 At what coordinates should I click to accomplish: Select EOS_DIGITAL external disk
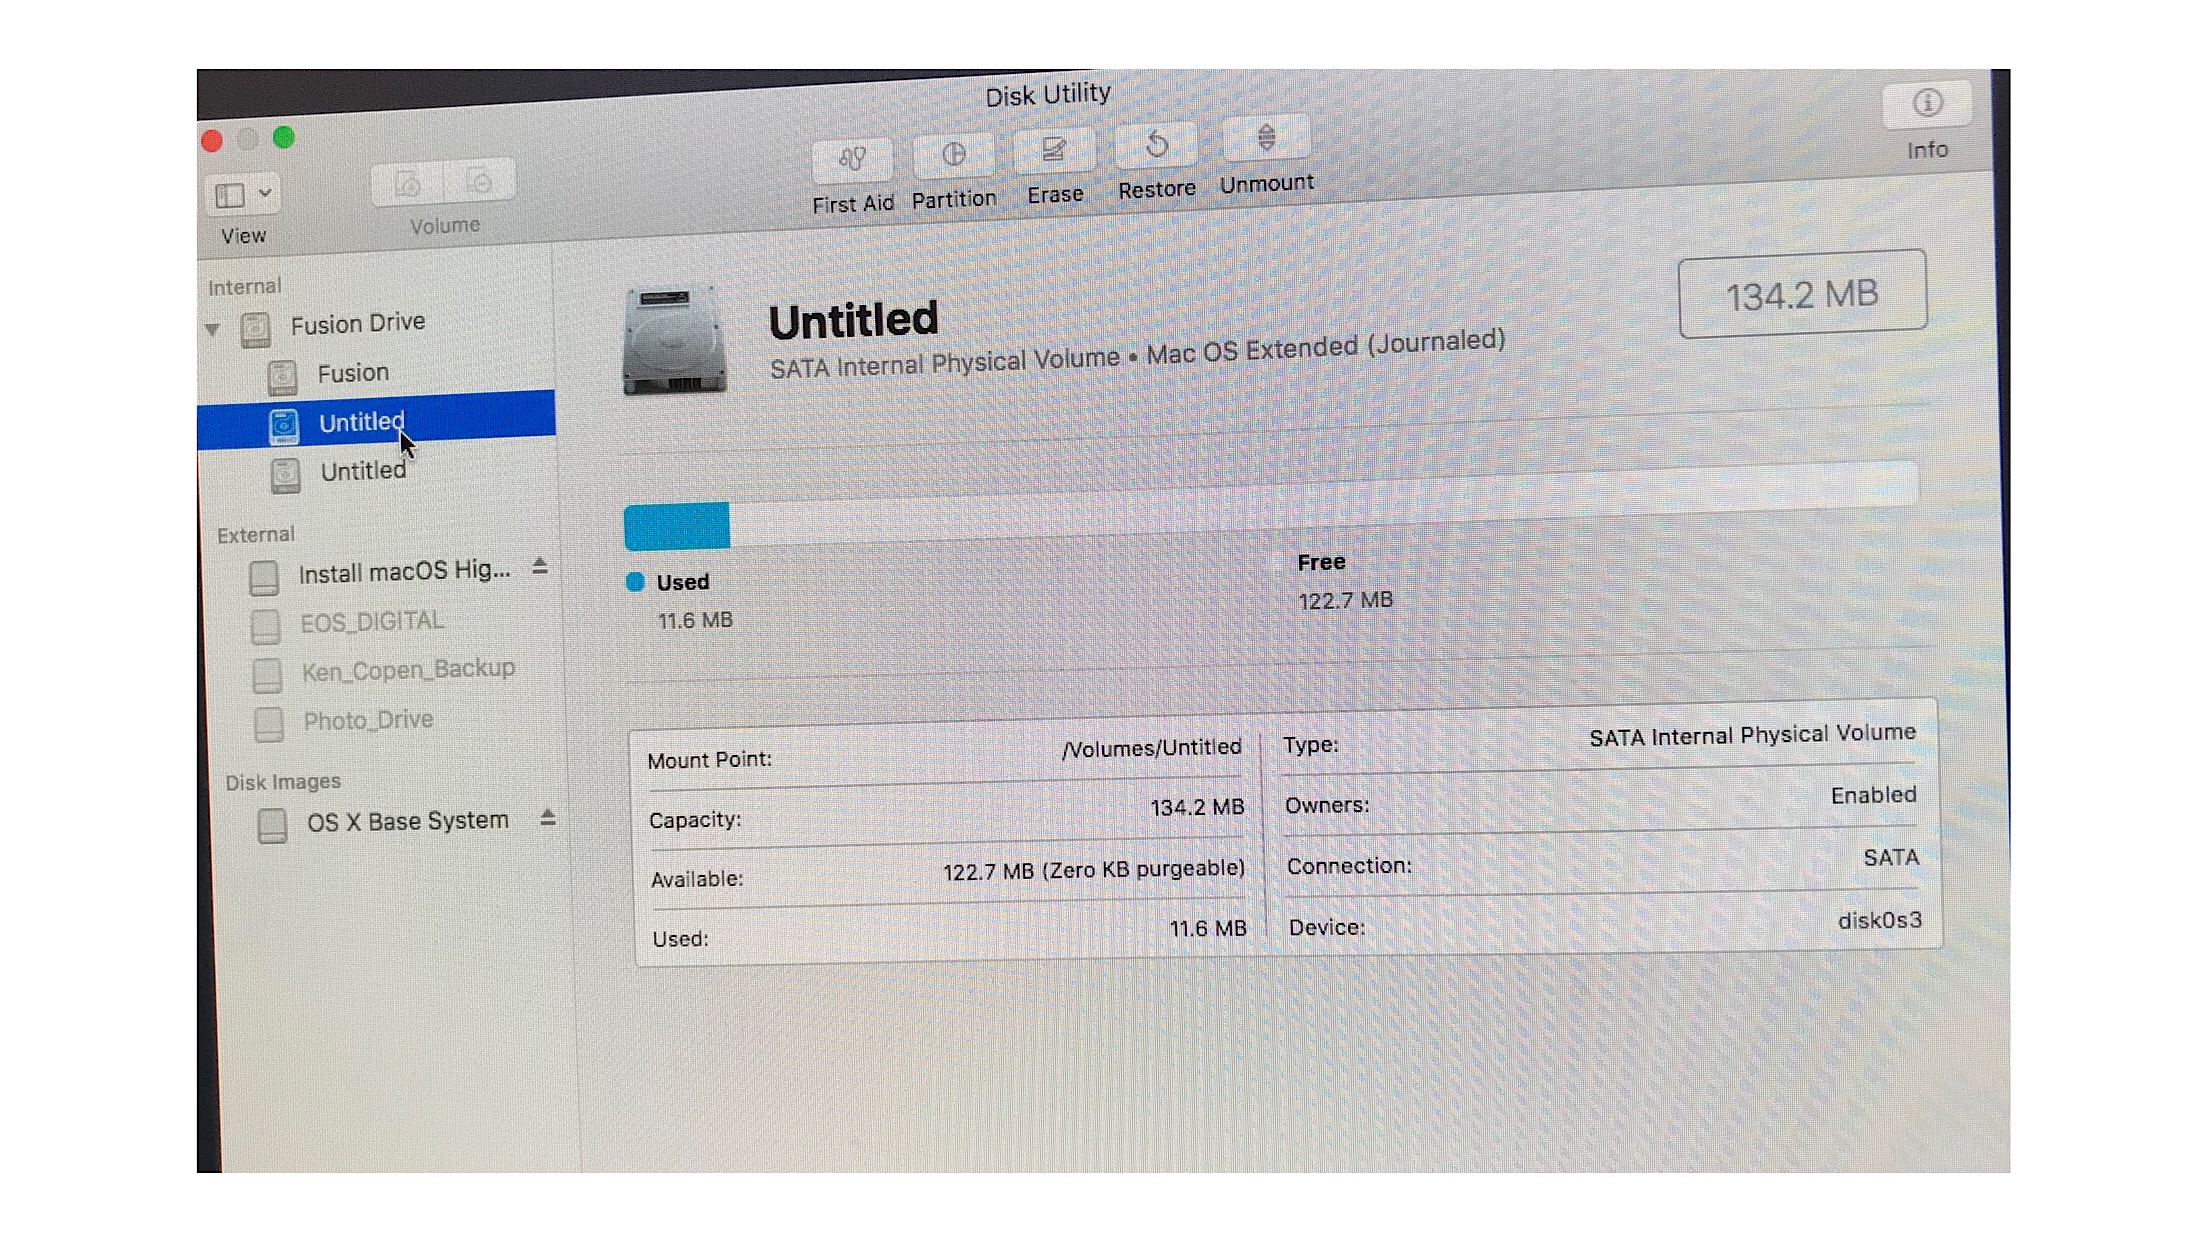371,623
